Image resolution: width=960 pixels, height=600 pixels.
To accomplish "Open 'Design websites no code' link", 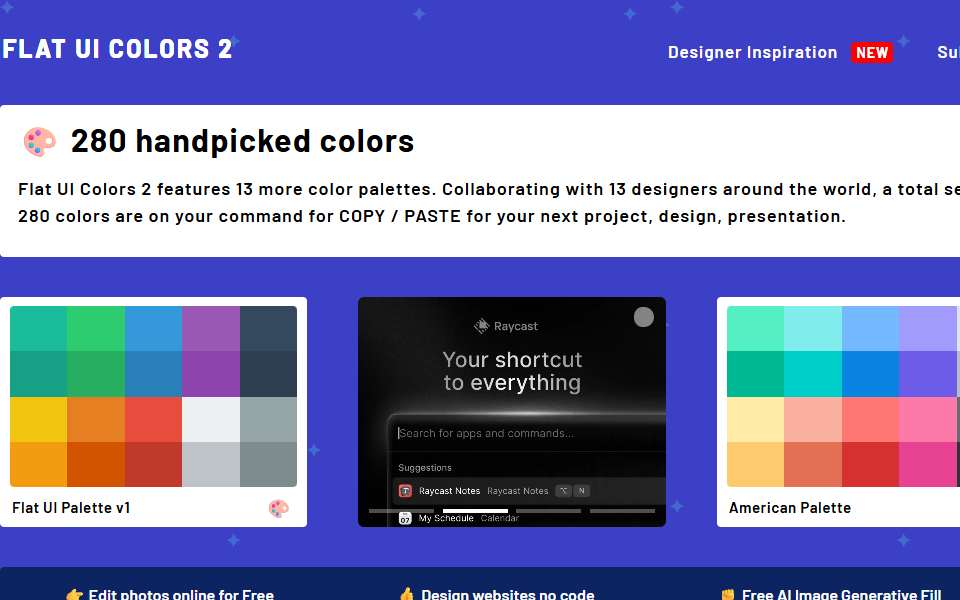I will tap(508, 594).
